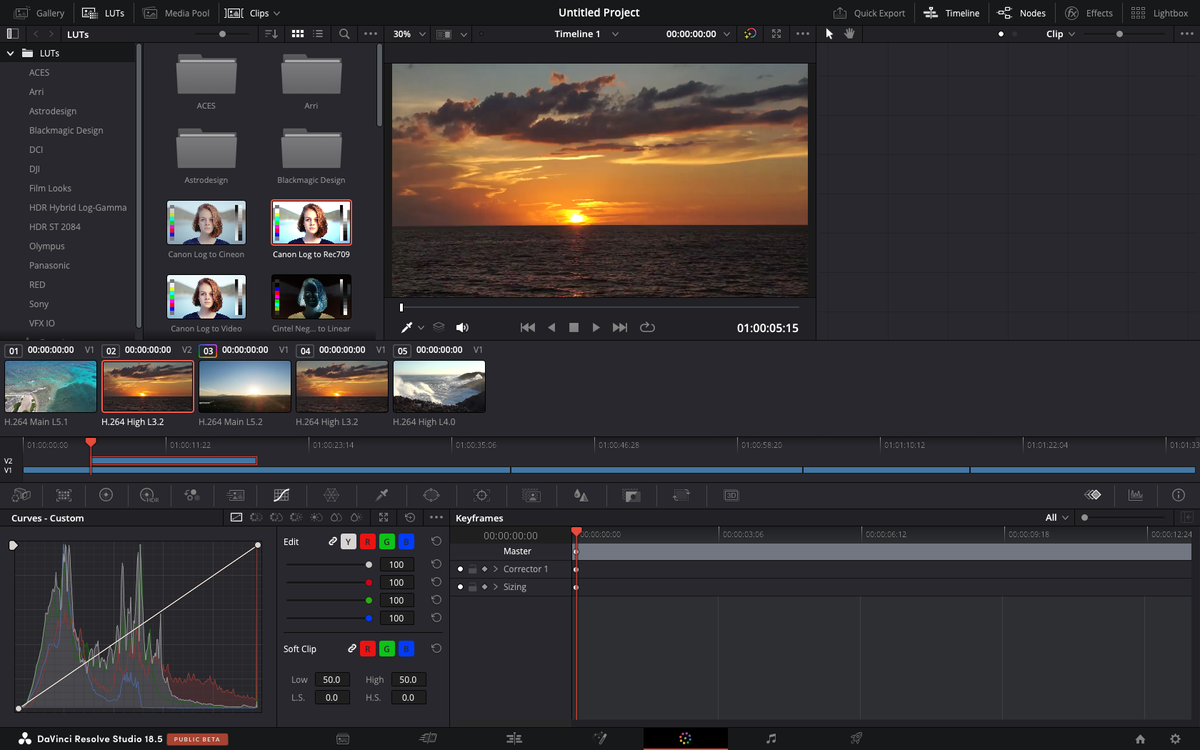The width and height of the screenshot is (1200, 750).
Task: Disable the Corrector 1 keyframe track
Action: tap(460, 569)
